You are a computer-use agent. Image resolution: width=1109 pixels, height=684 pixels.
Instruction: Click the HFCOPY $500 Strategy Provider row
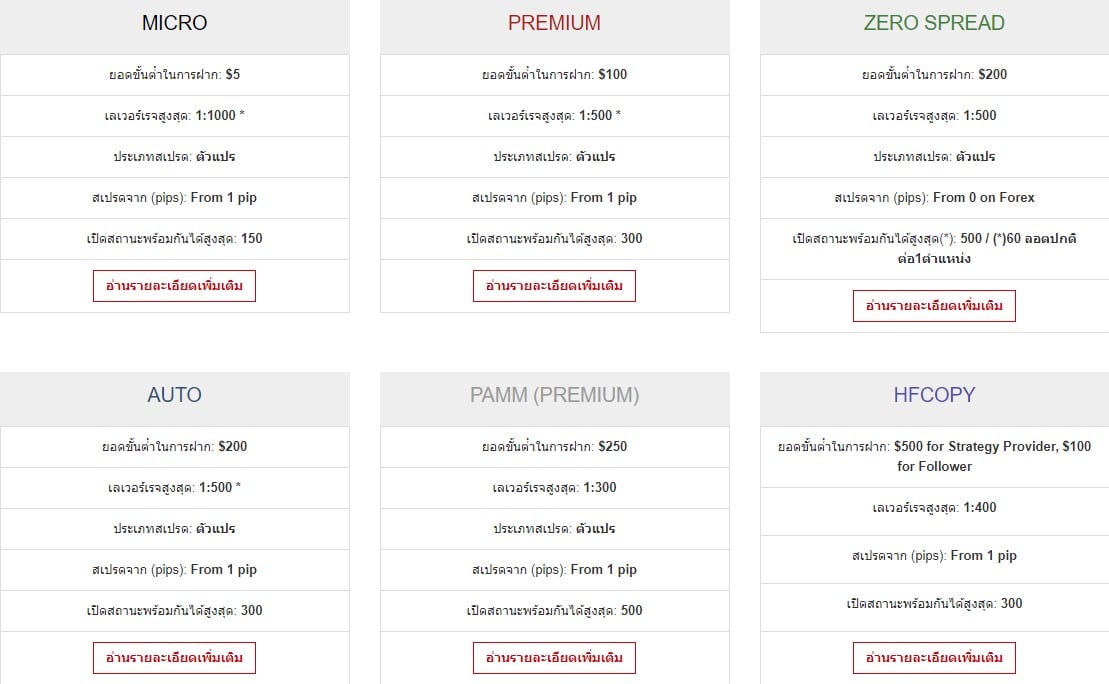click(x=934, y=456)
